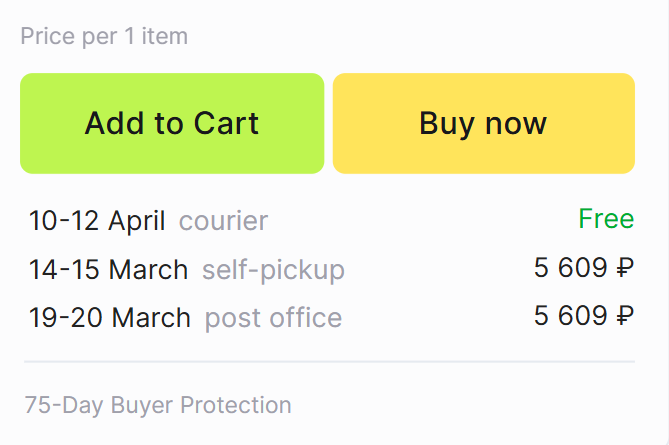
Task: Click the word March in self-pickup row
Action: tap(148, 269)
